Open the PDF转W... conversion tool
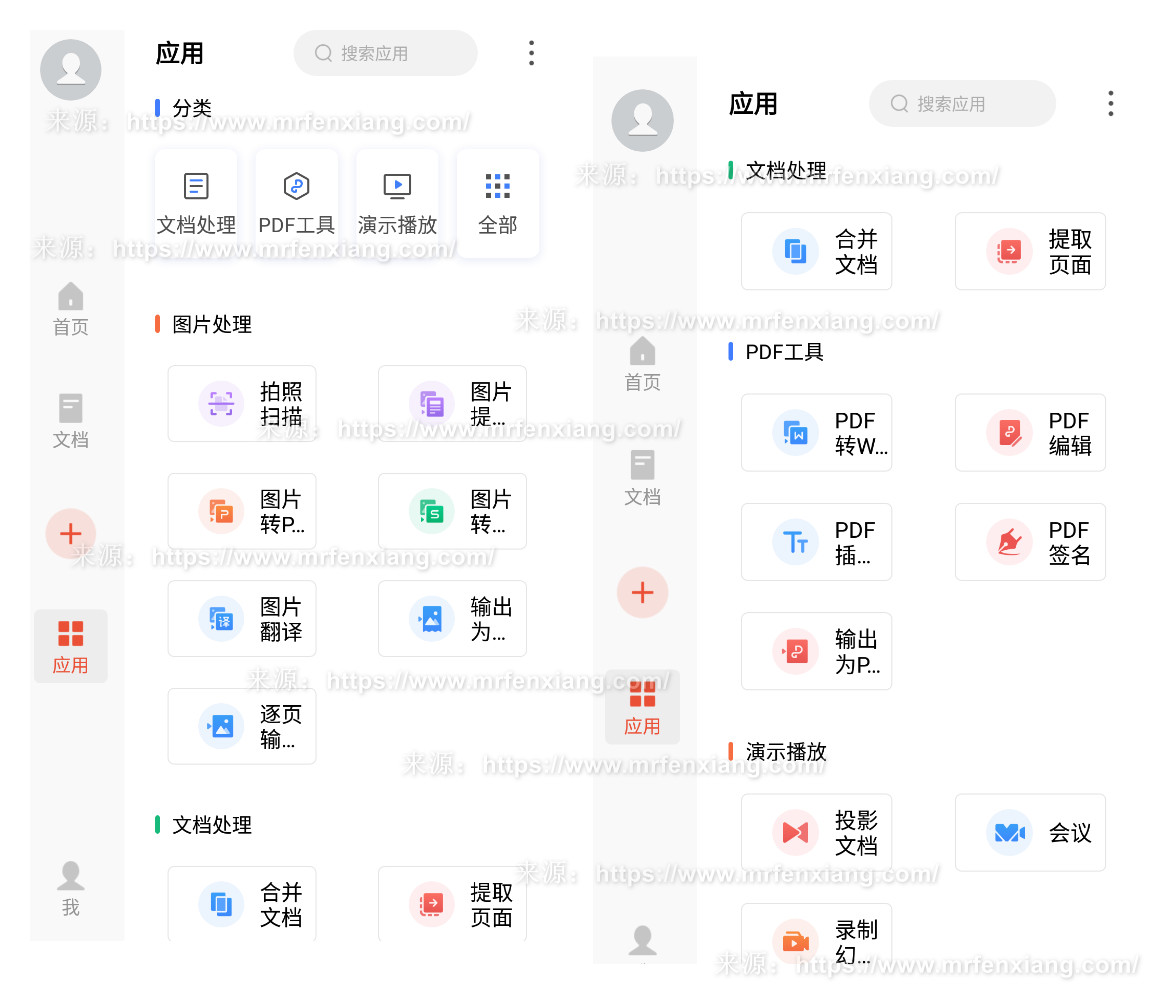The width and height of the screenshot is (1176, 994). [816, 433]
